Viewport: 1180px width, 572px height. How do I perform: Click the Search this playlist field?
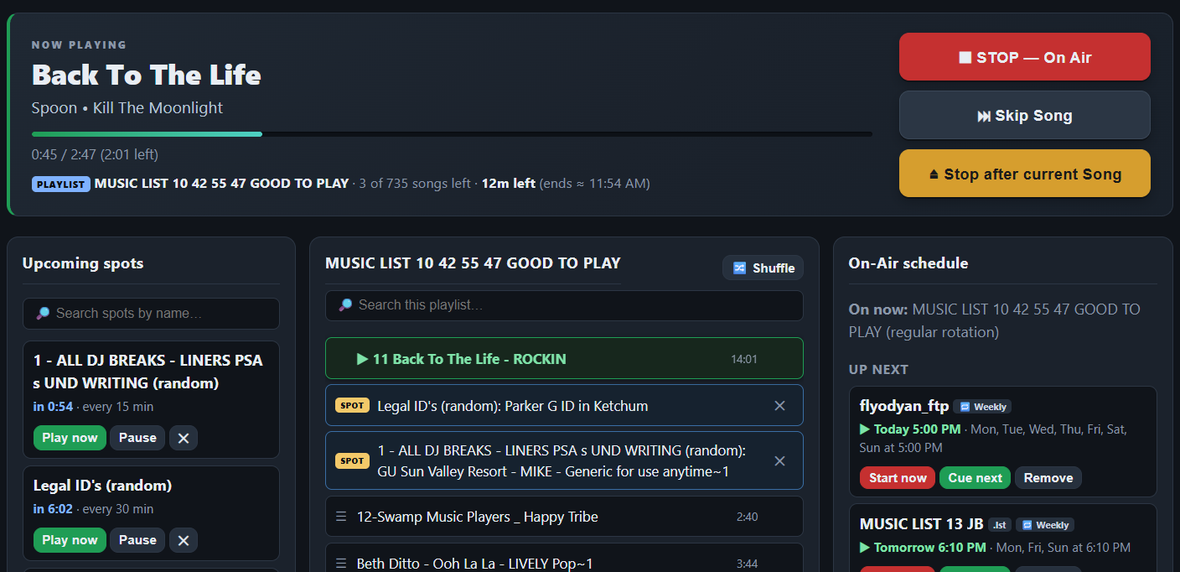click(564, 305)
